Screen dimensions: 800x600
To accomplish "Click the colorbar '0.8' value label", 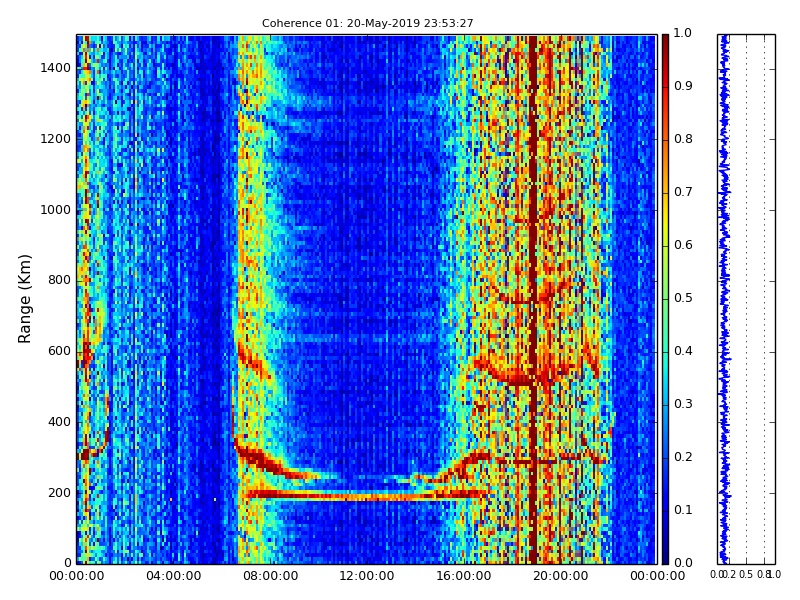I will [683, 139].
